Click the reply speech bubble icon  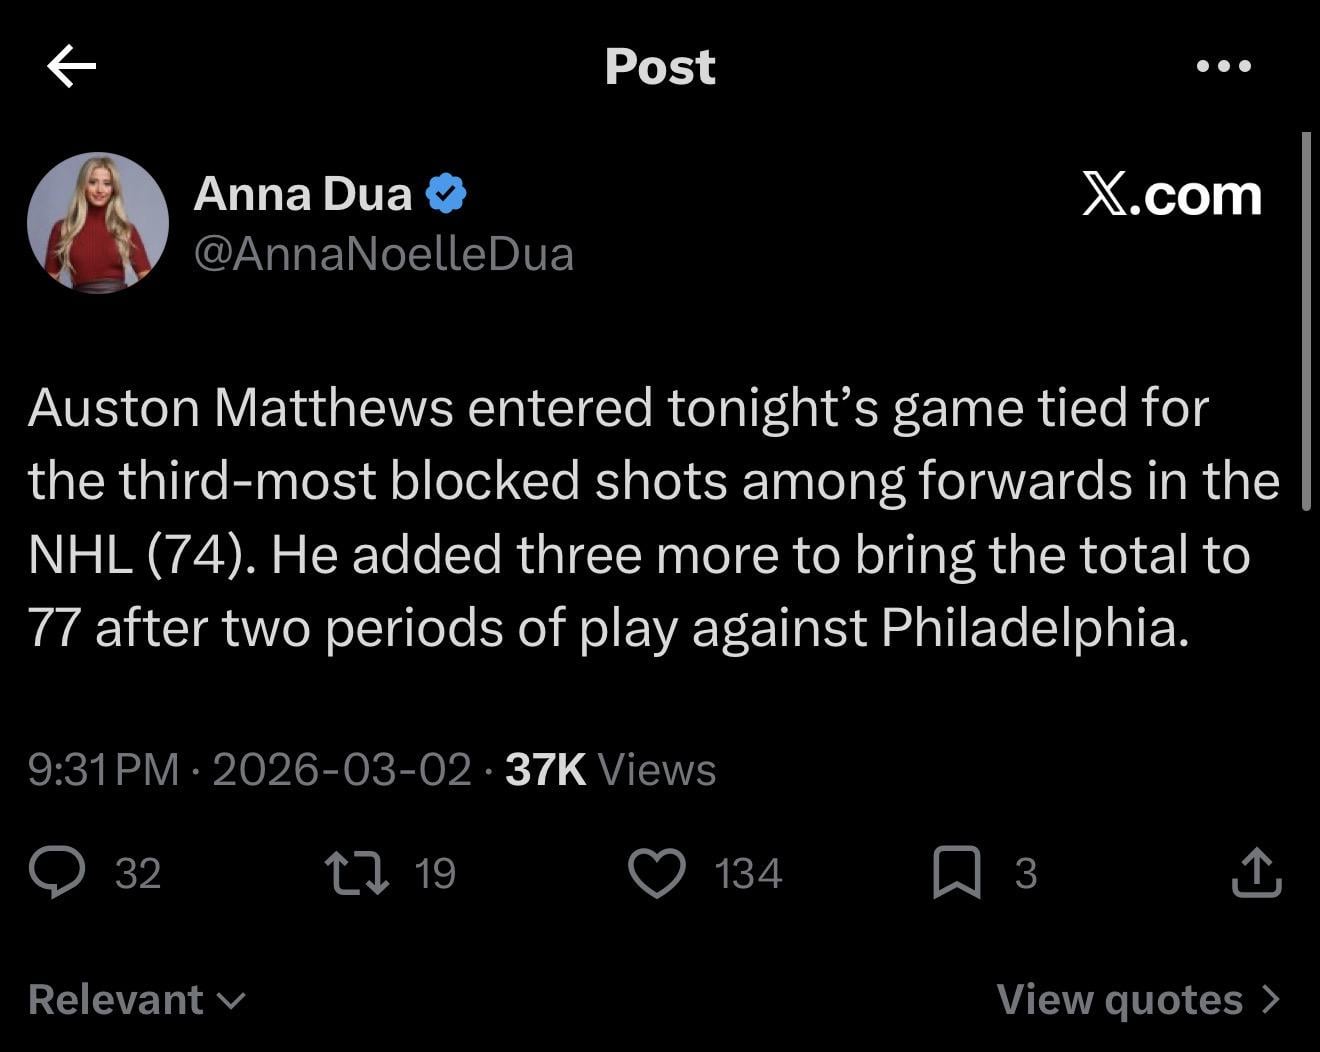[x=57, y=872]
